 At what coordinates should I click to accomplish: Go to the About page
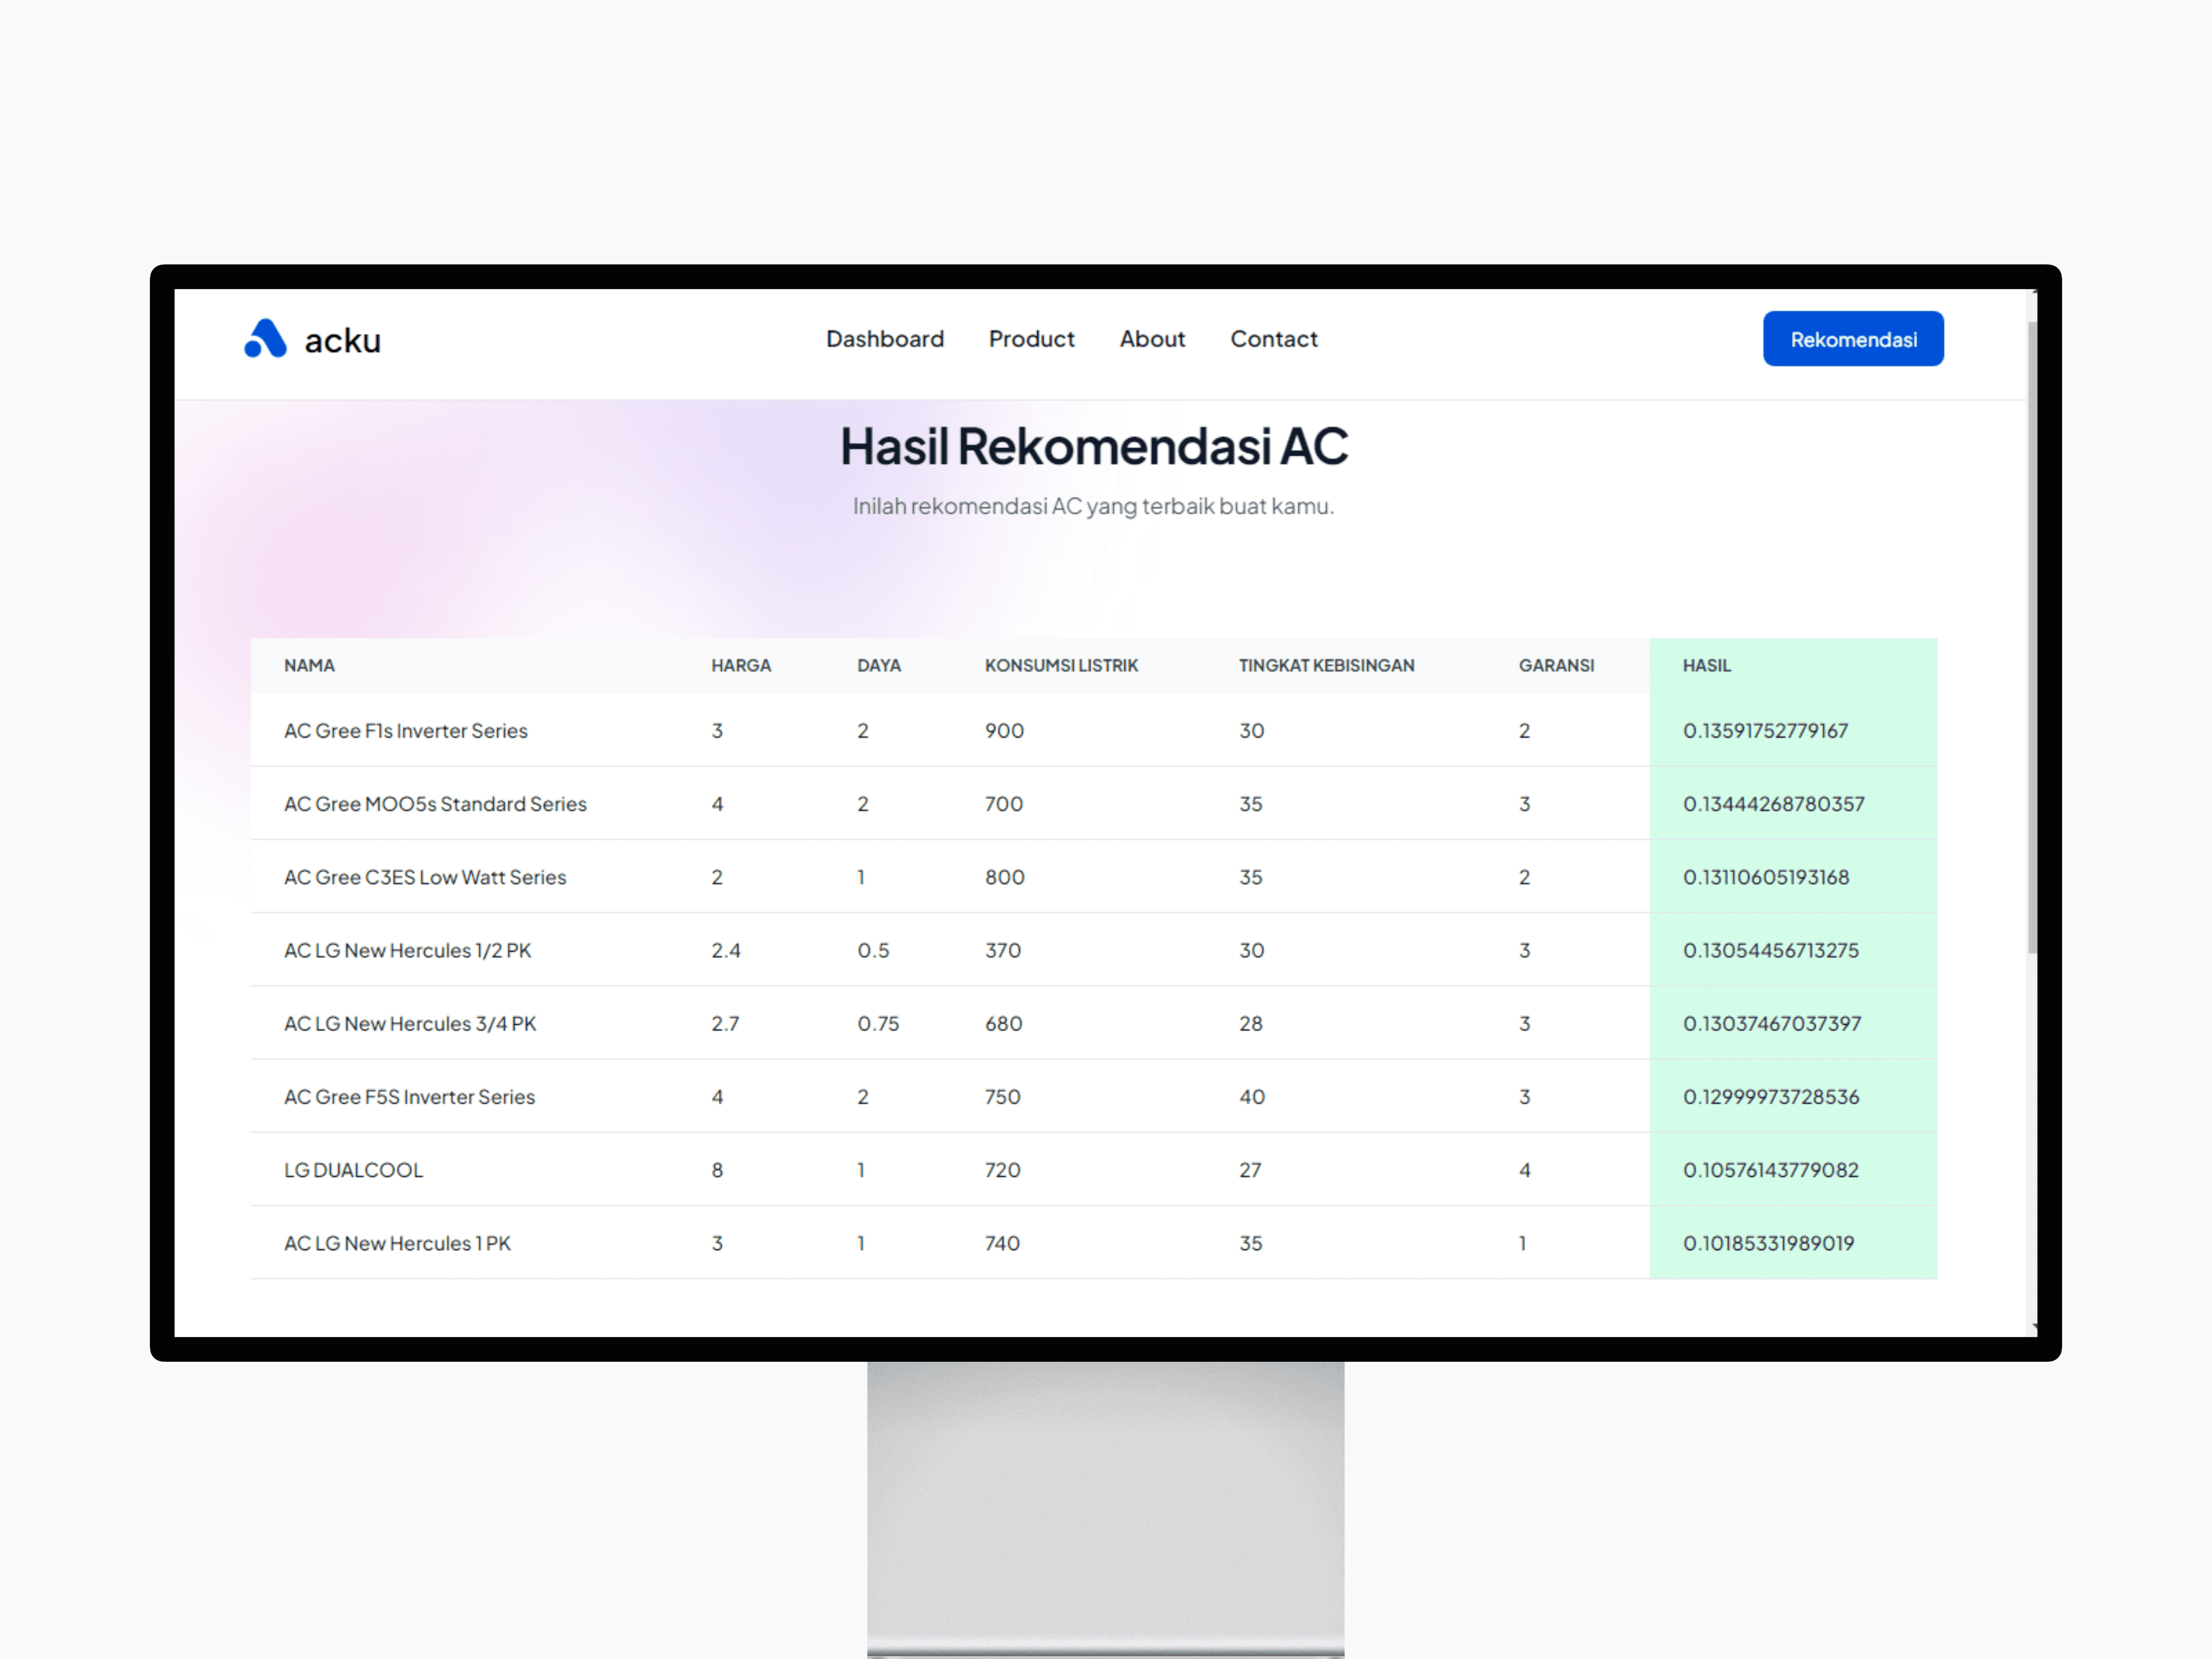click(x=1152, y=339)
